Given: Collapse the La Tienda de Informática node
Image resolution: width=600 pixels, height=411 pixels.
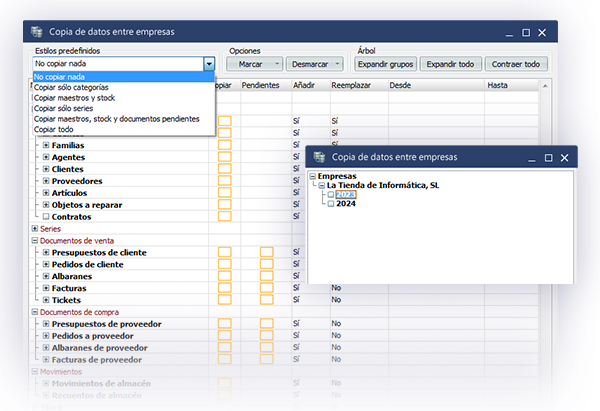Looking at the screenshot, I should pyautogui.click(x=322, y=185).
